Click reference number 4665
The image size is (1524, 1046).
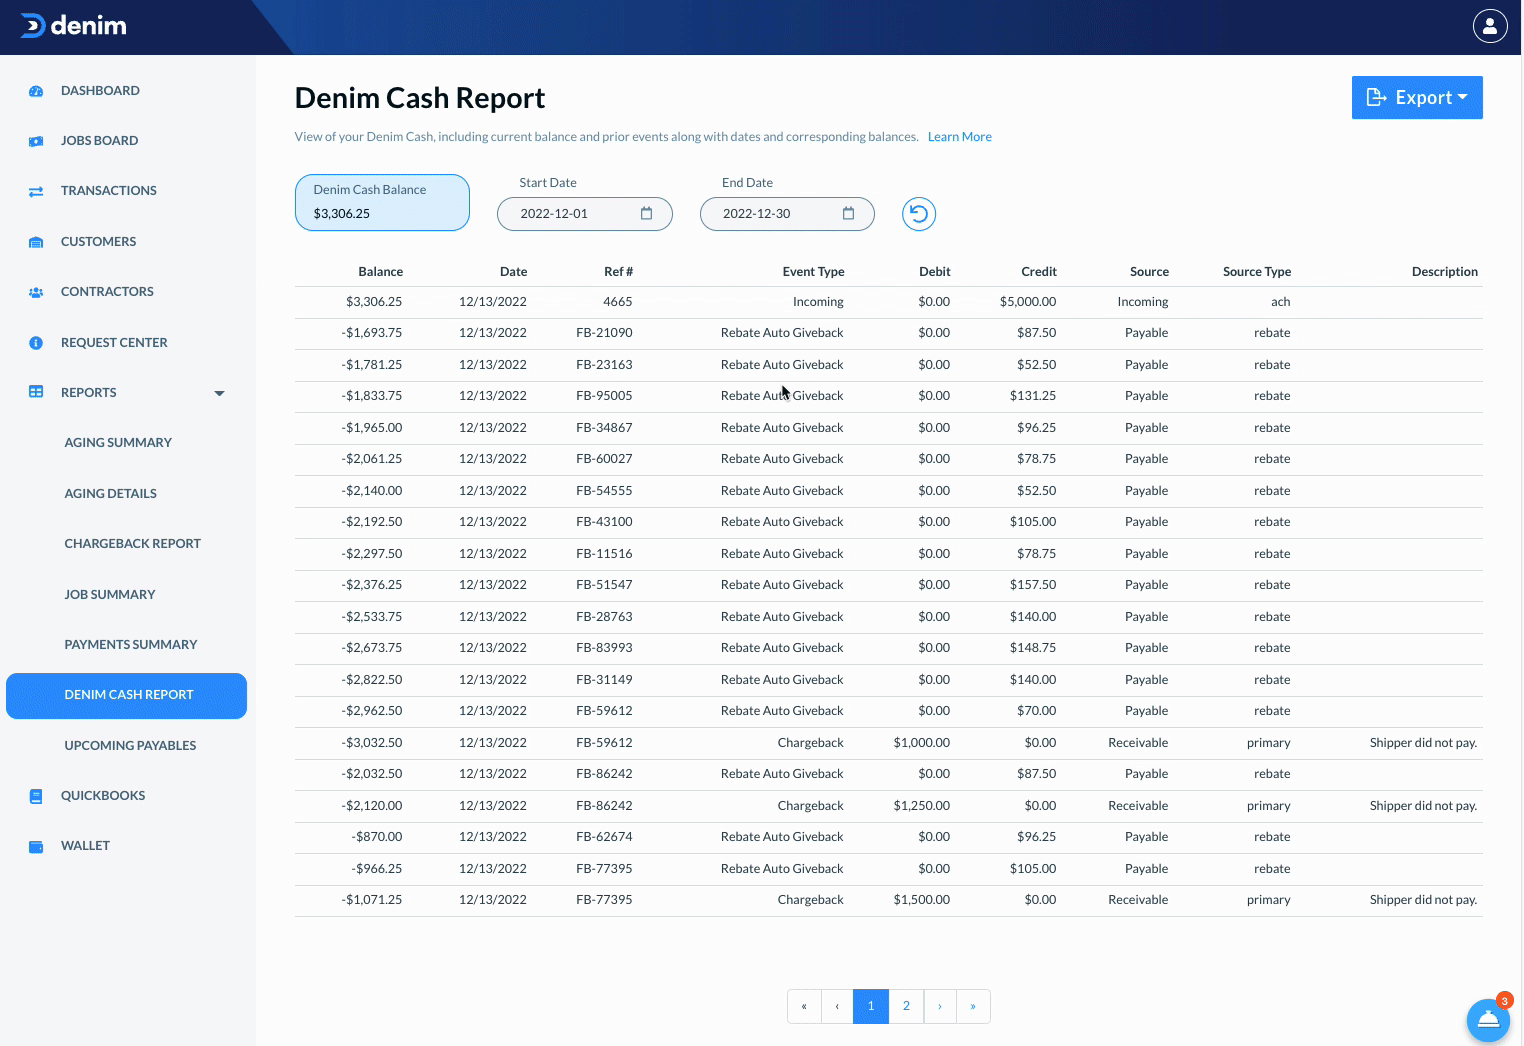(618, 302)
